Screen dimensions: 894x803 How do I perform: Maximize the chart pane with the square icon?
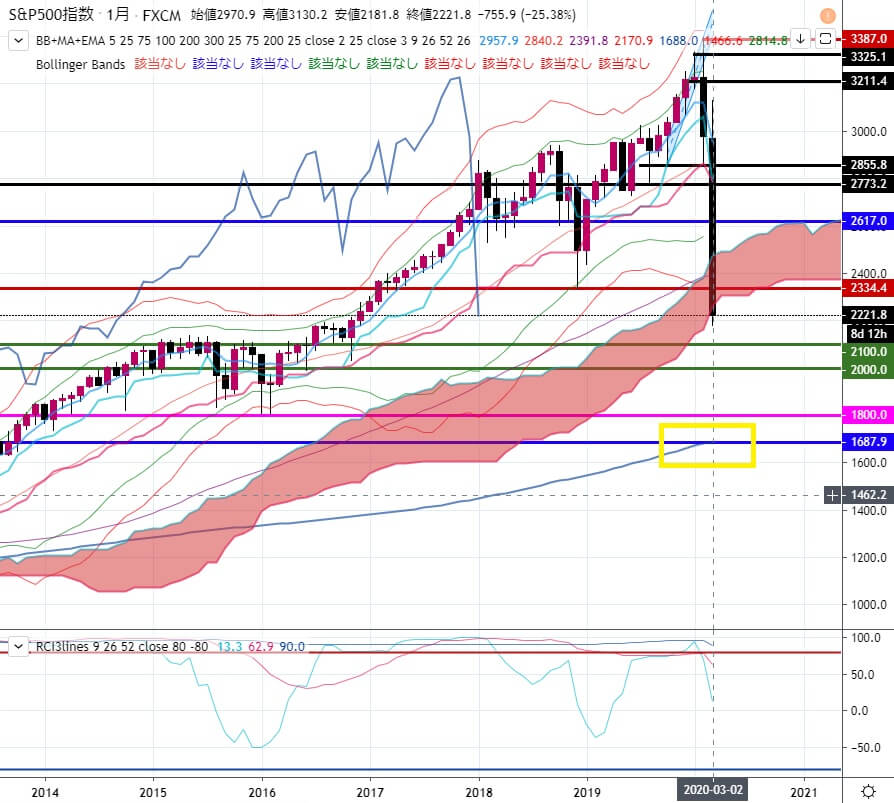[824, 39]
